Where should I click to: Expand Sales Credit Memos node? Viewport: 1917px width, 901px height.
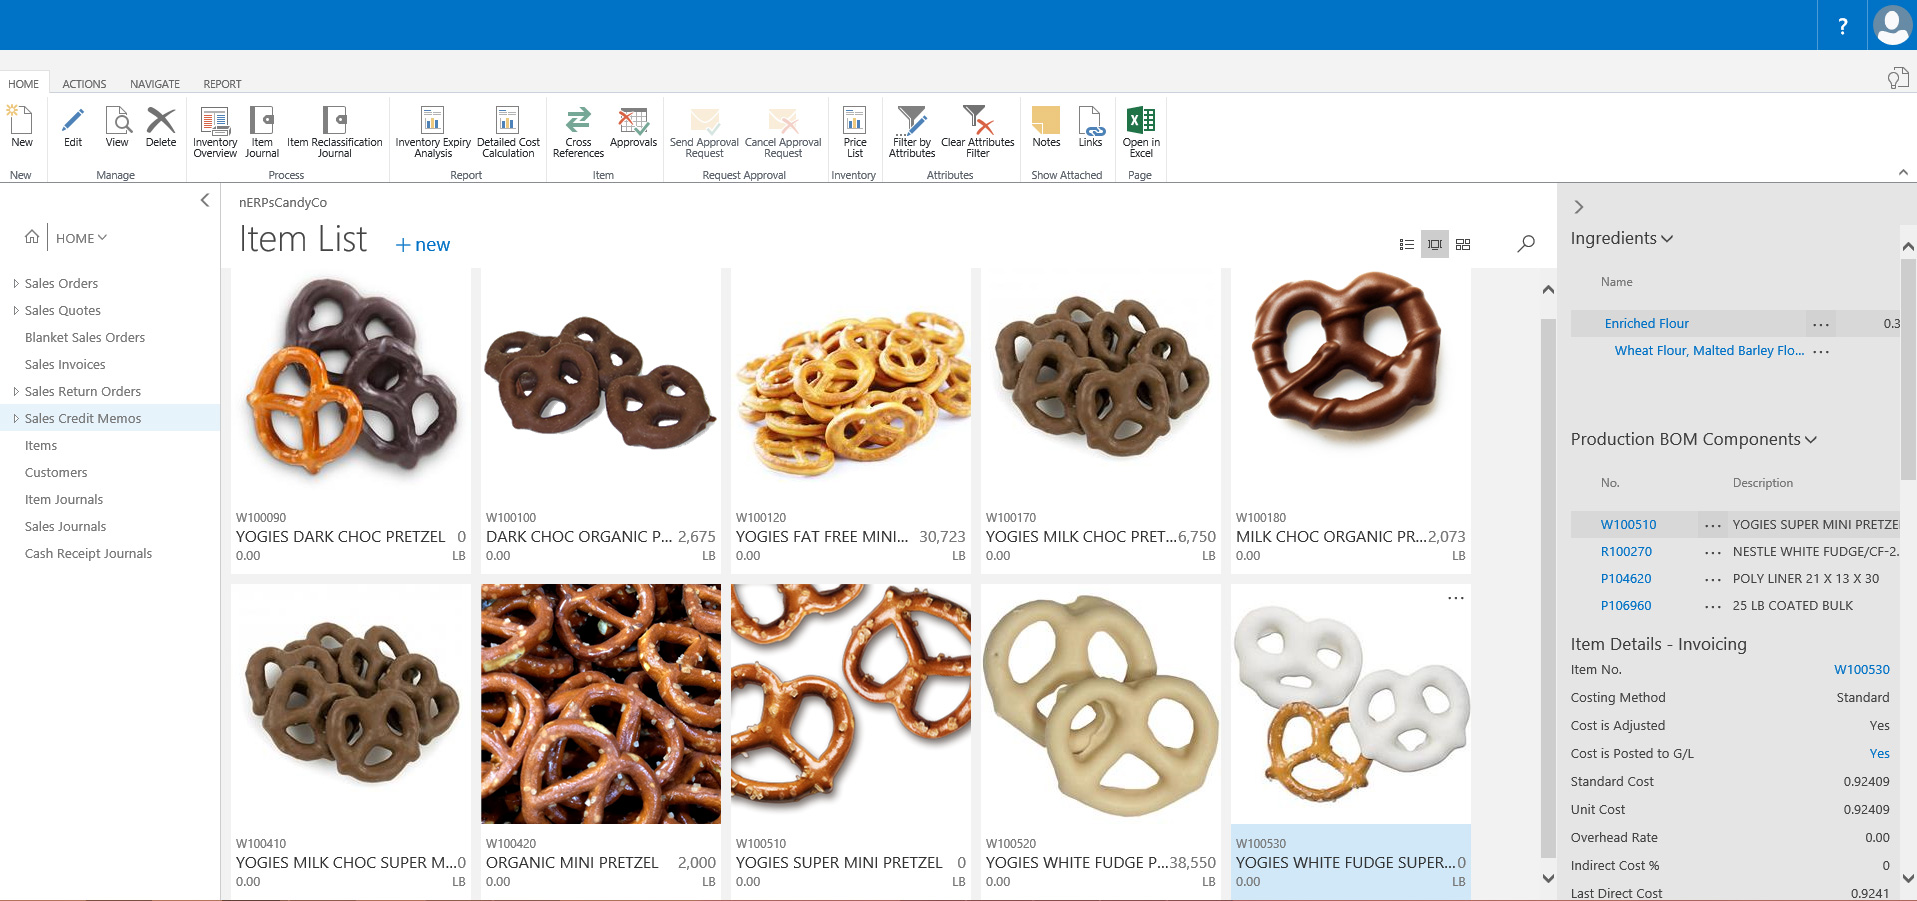(x=16, y=418)
